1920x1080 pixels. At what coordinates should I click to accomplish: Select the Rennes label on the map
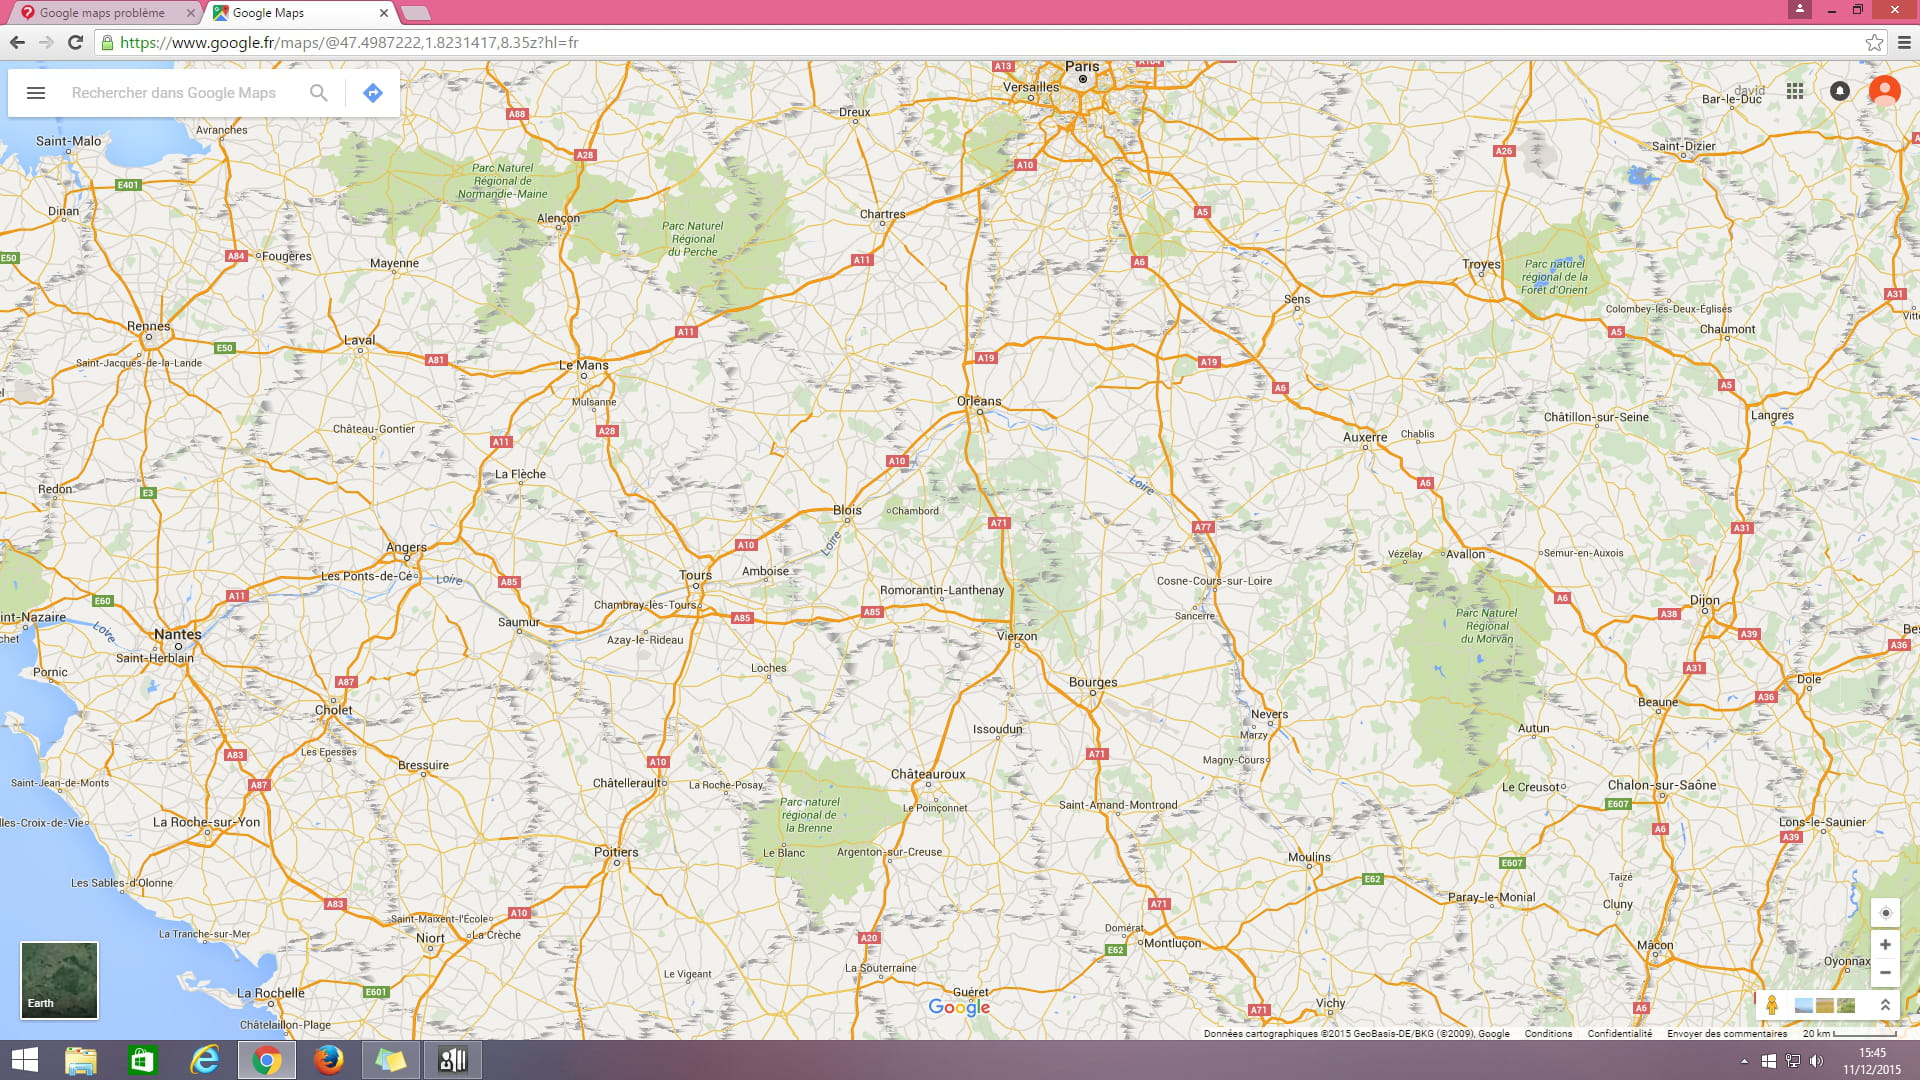coord(149,326)
